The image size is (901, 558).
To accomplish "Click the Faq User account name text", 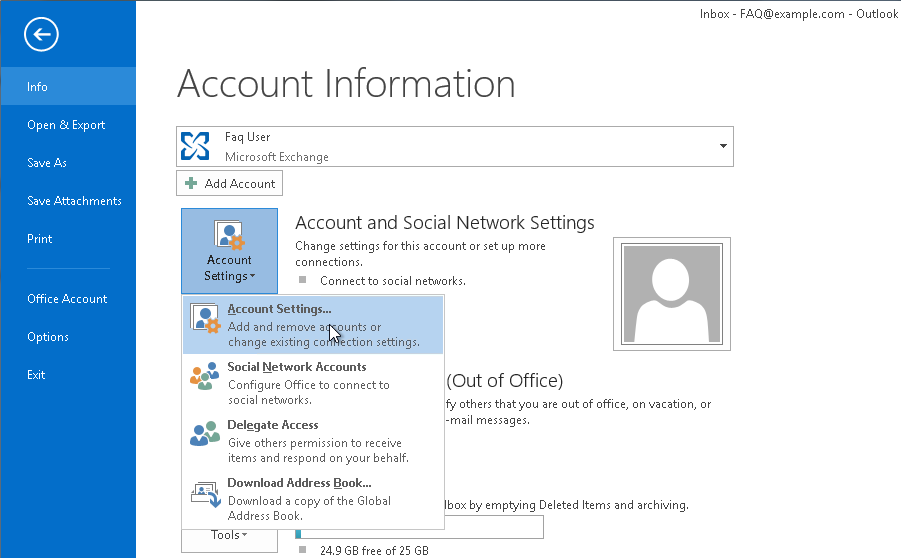I will [x=247, y=137].
